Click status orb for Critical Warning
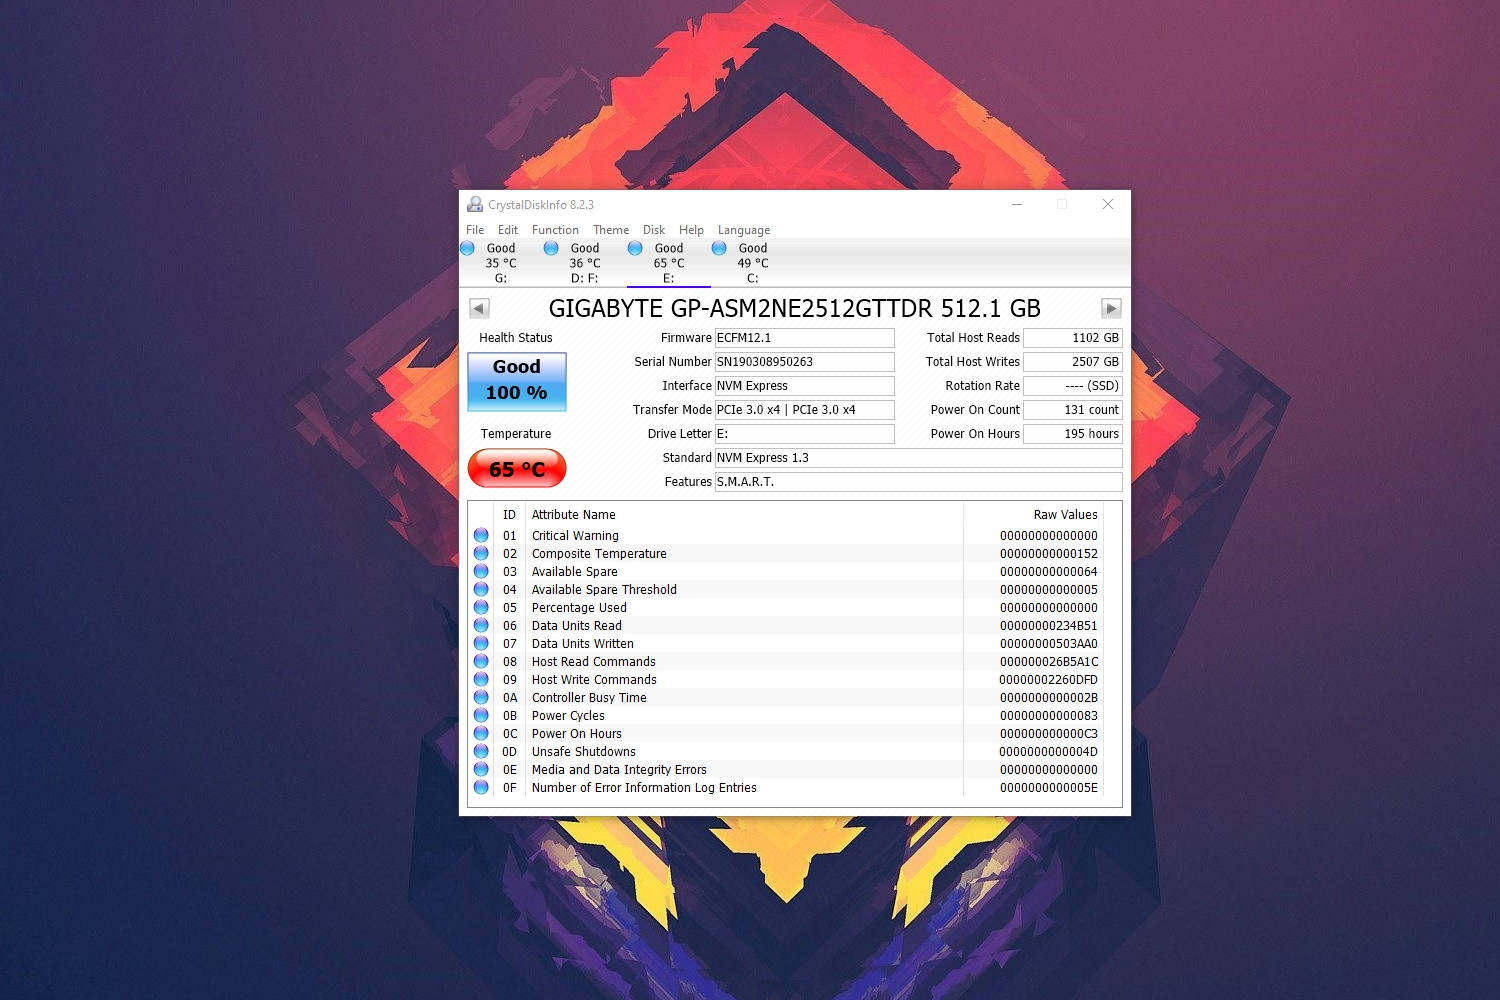Viewport: 1500px width, 1000px height. pyautogui.click(x=481, y=535)
